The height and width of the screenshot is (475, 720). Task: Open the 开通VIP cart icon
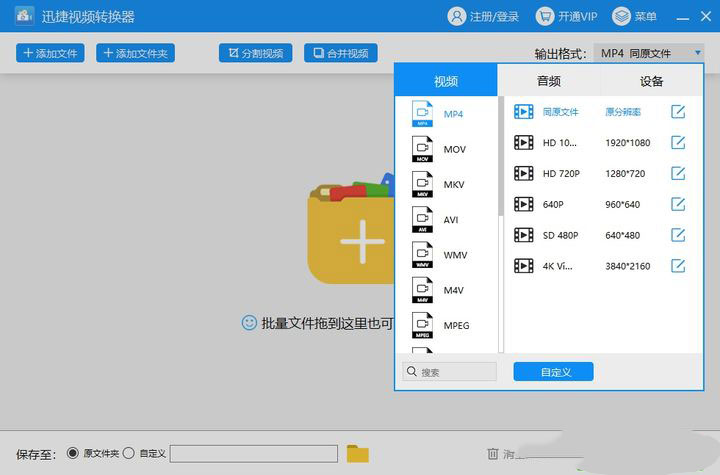(x=545, y=17)
